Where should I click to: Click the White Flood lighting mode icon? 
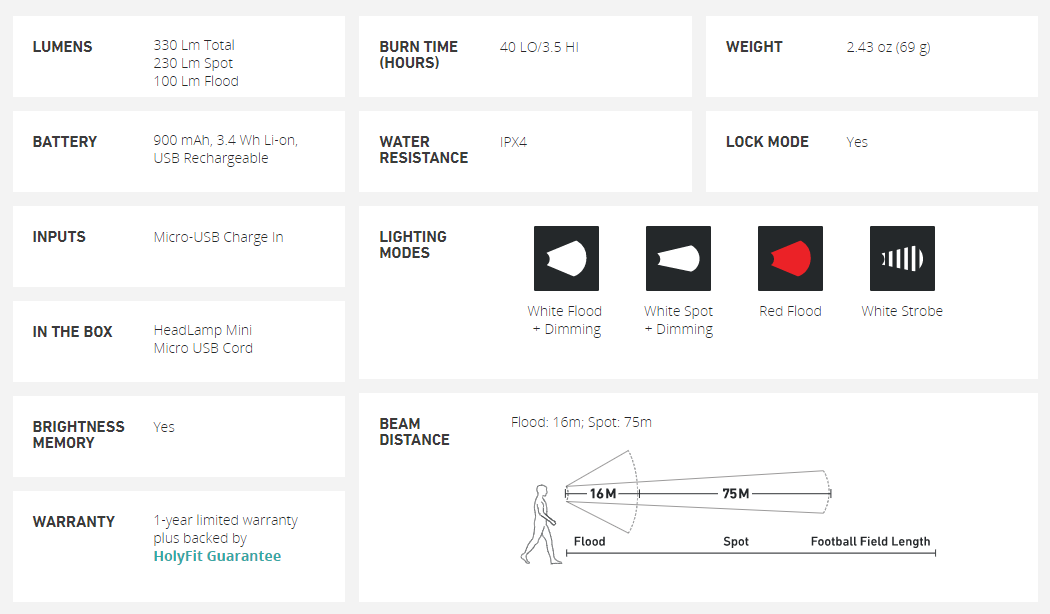coord(566,258)
